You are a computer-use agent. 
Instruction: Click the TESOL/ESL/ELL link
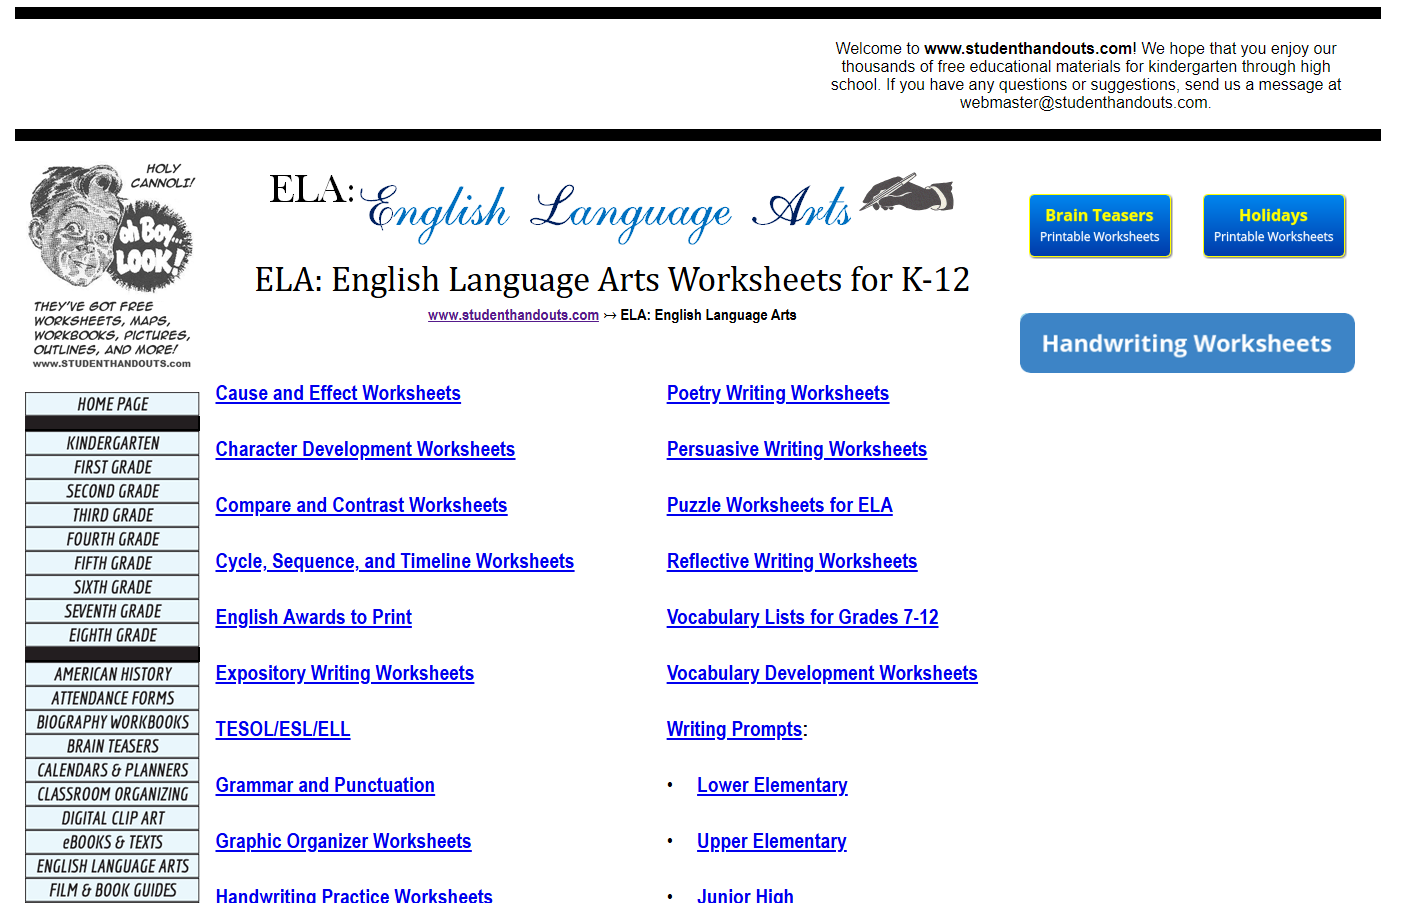click(x=283, y=729)
